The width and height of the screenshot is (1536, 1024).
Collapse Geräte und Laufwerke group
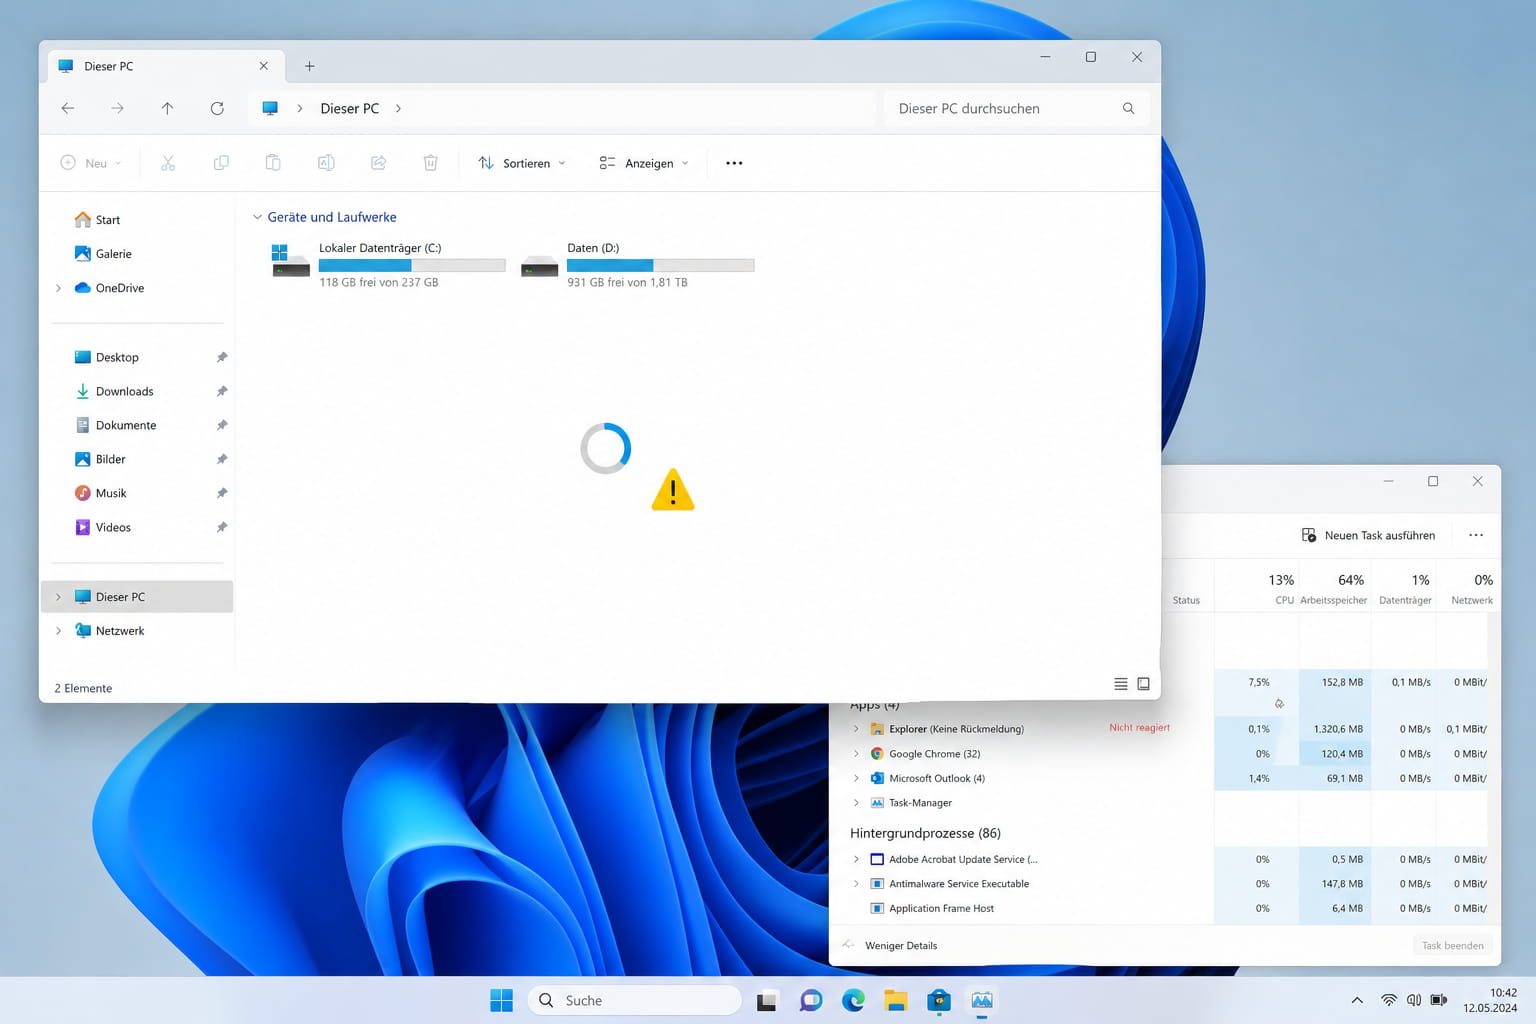tap(257, 217)
